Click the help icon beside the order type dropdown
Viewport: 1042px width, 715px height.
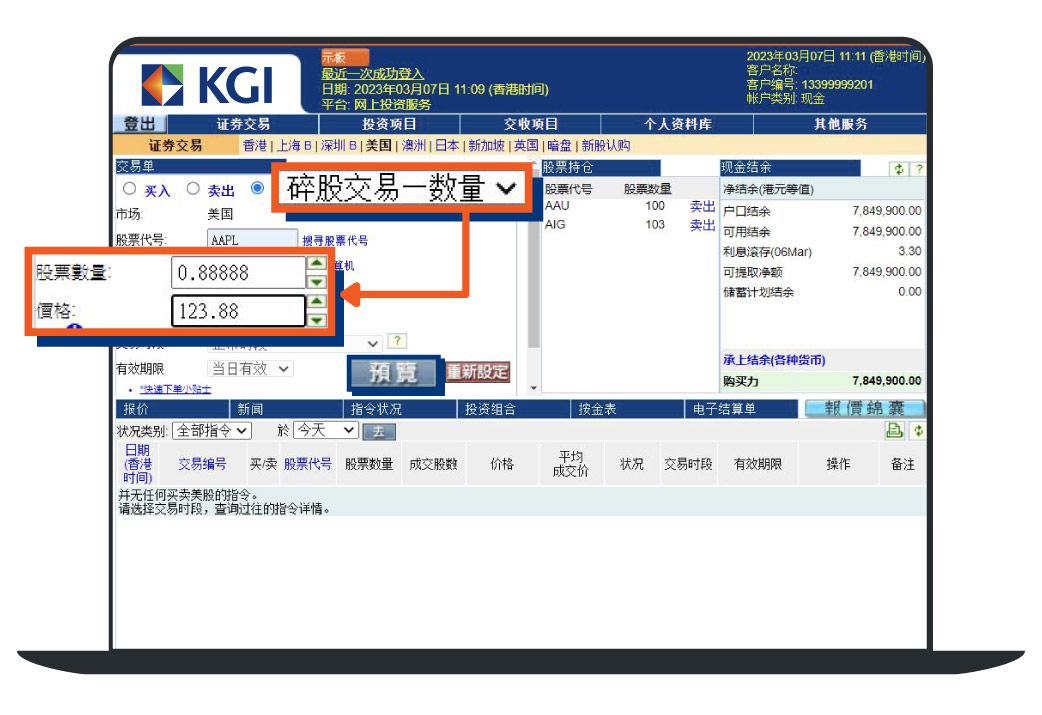tap(398, 342)
